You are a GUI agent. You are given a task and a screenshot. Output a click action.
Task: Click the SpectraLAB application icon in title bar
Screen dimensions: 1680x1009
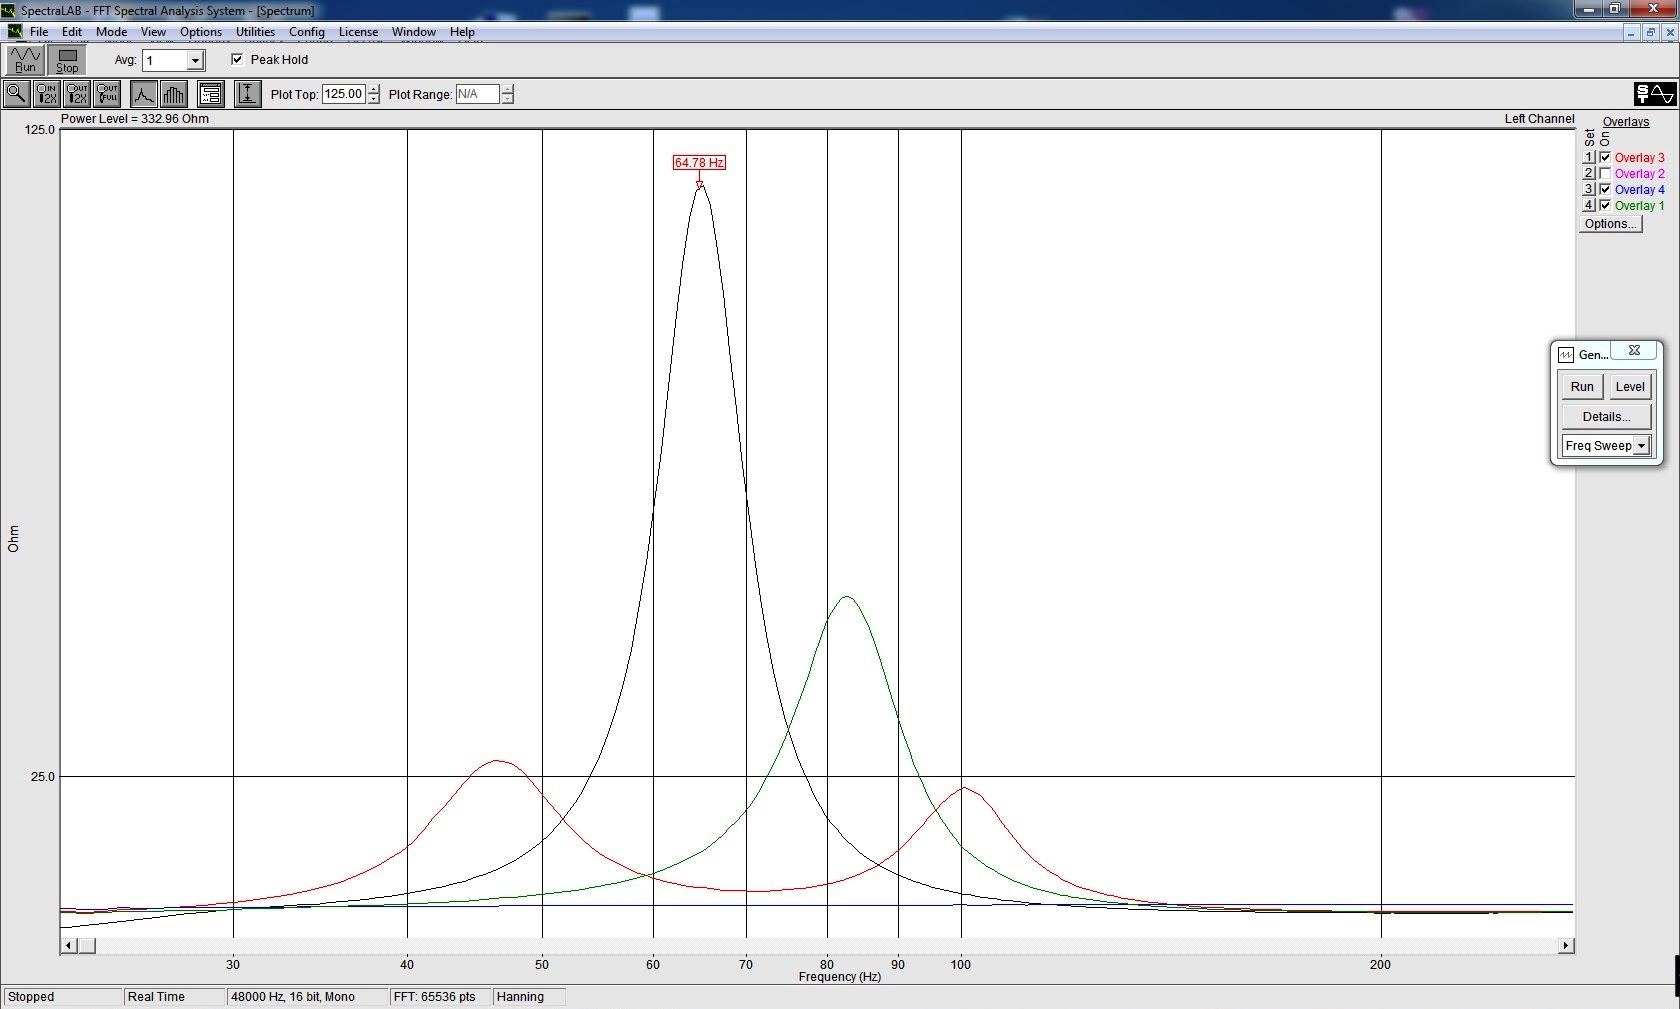tap(9, 10)
